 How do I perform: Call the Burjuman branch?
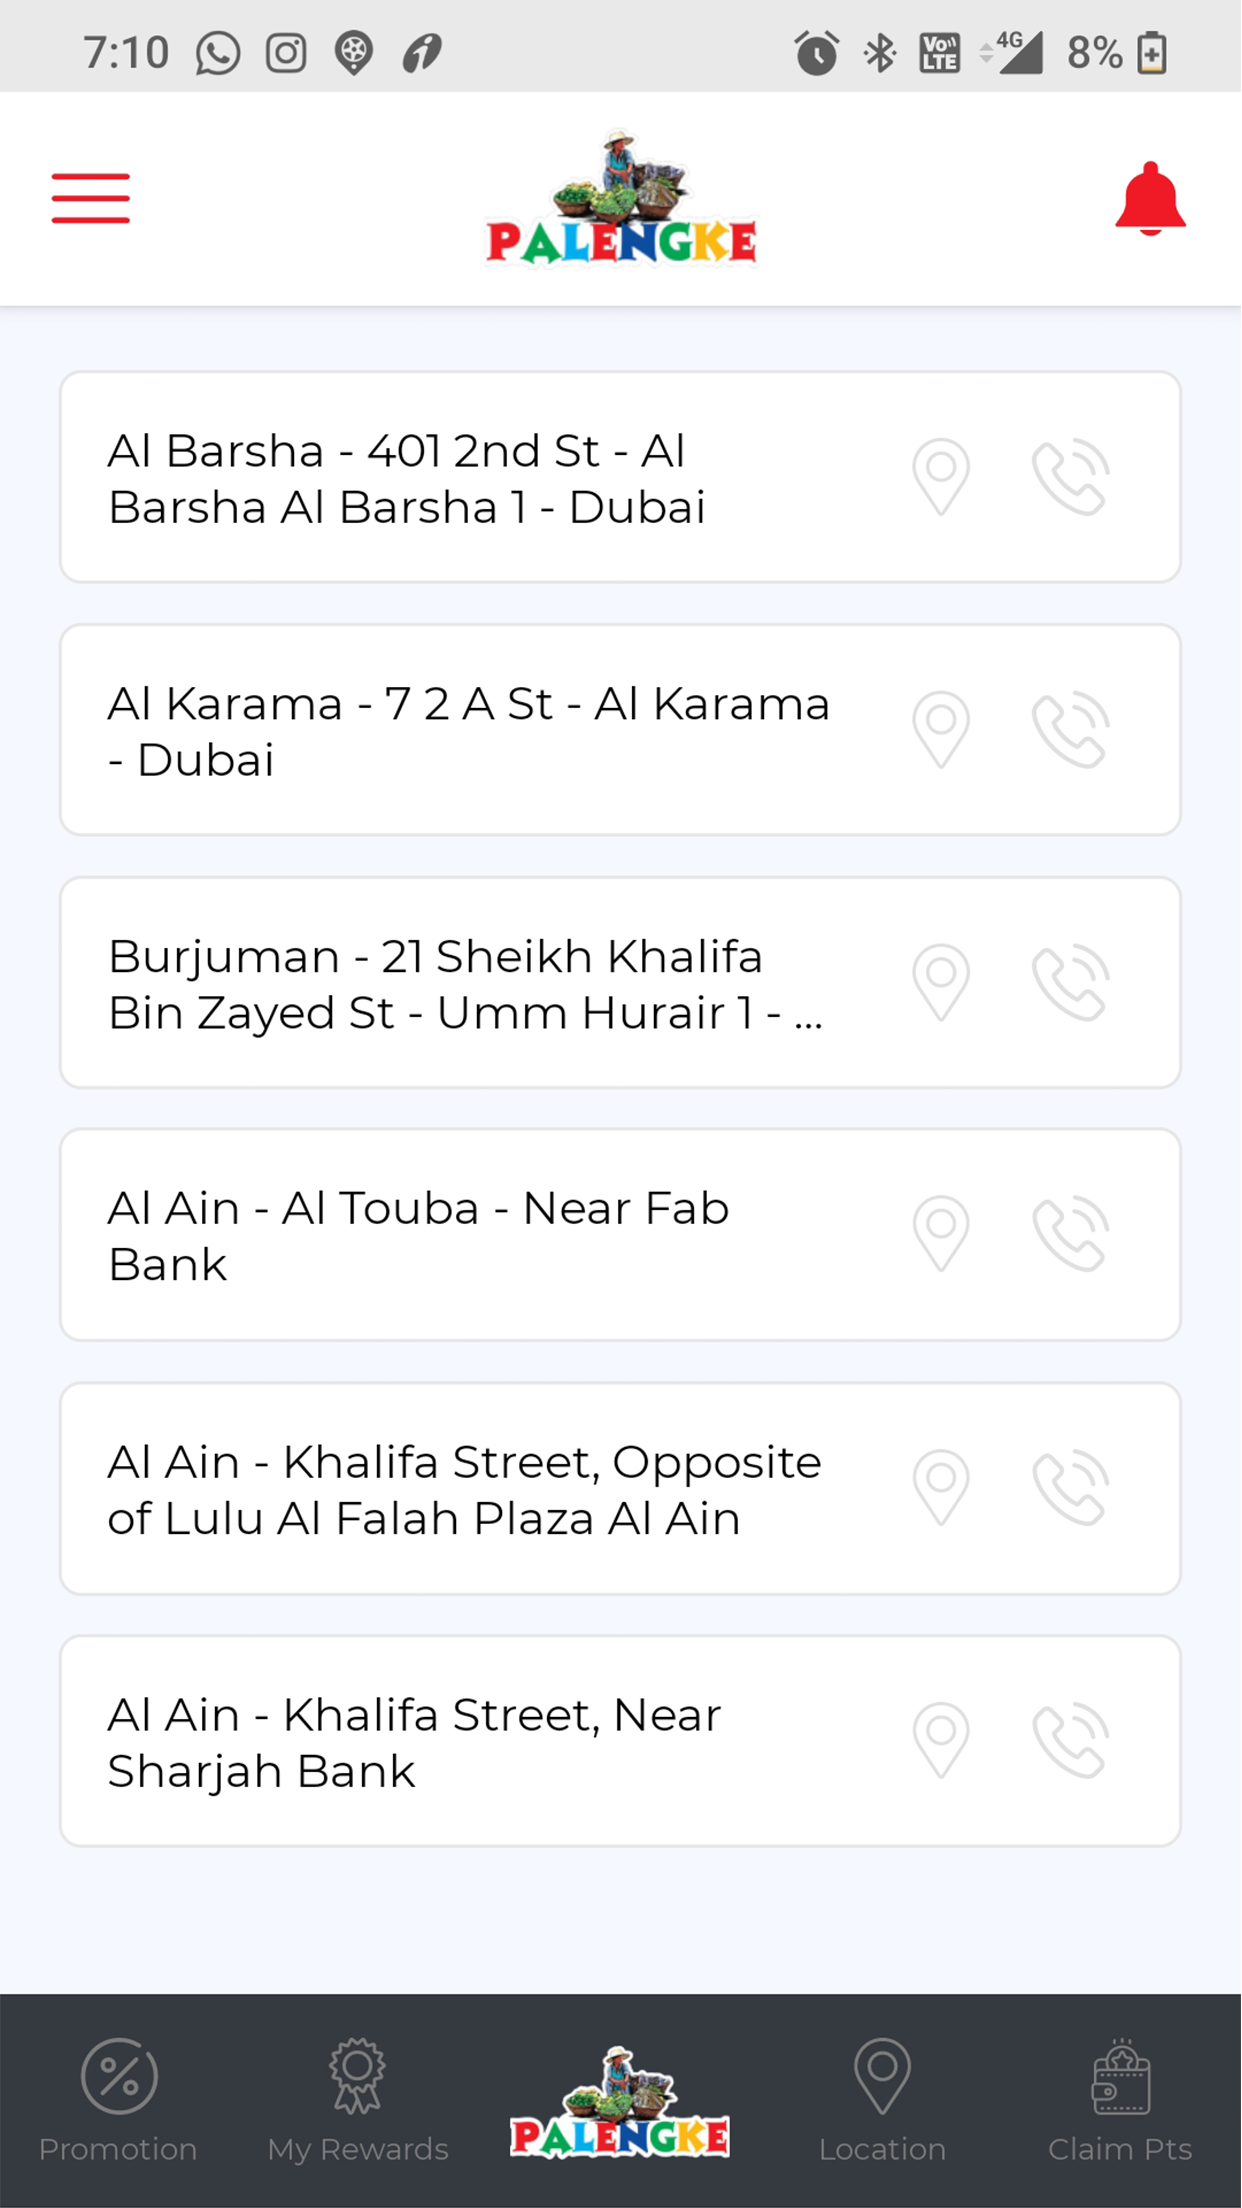click(1071, 983)
